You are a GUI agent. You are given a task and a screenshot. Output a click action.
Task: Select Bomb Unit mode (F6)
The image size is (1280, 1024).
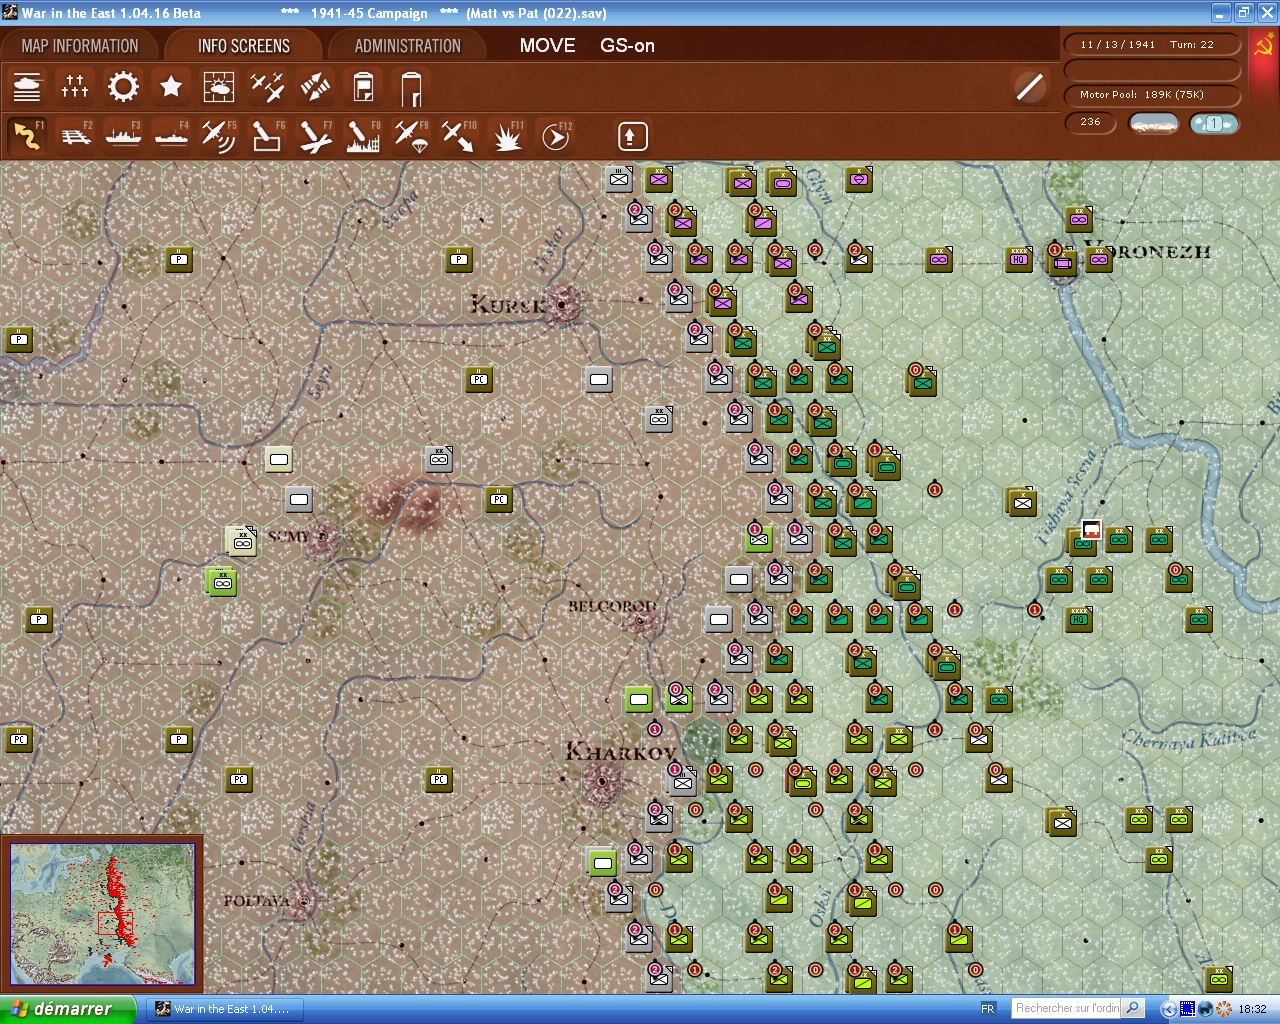click(267, 136)
